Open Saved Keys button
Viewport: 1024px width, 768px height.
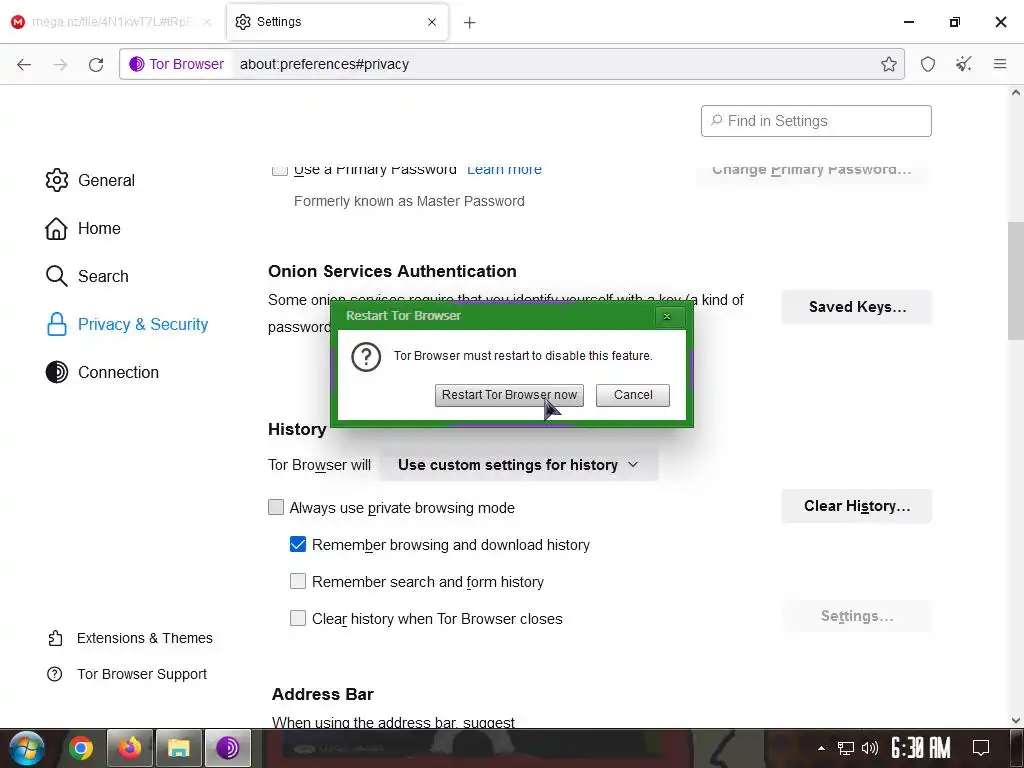[857, 307]
